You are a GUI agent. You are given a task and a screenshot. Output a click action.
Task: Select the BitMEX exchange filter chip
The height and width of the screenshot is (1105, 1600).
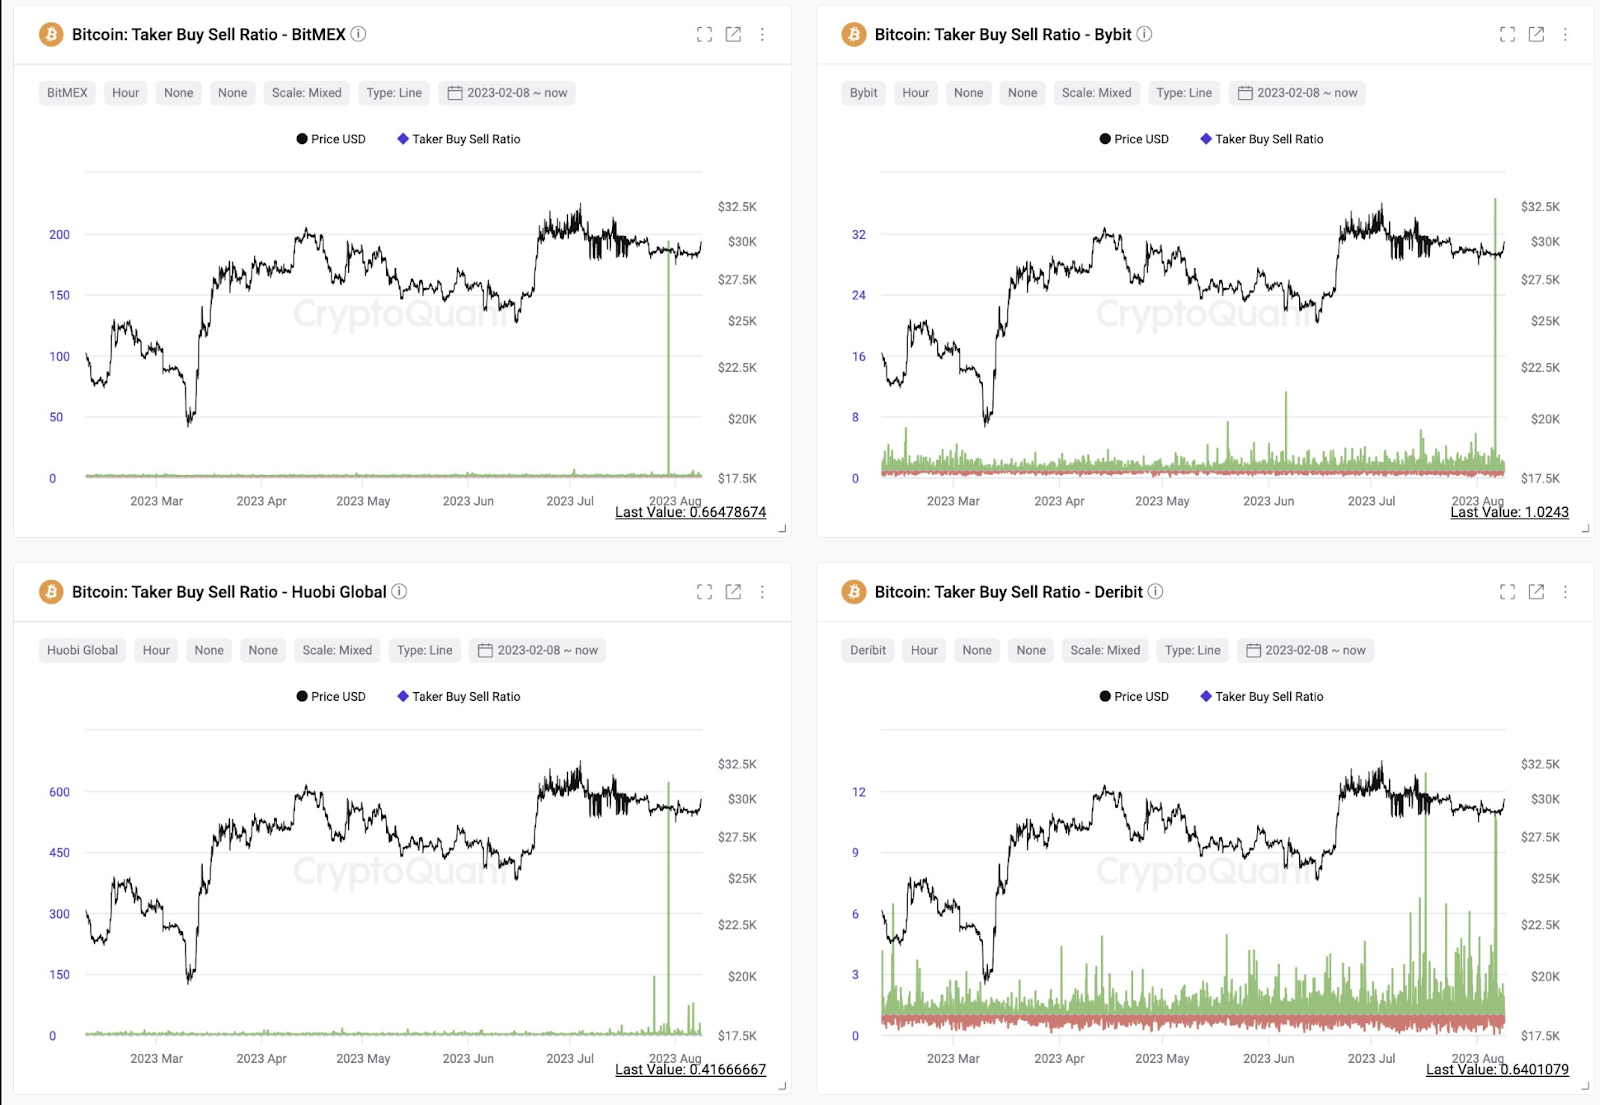click(66, 92)
